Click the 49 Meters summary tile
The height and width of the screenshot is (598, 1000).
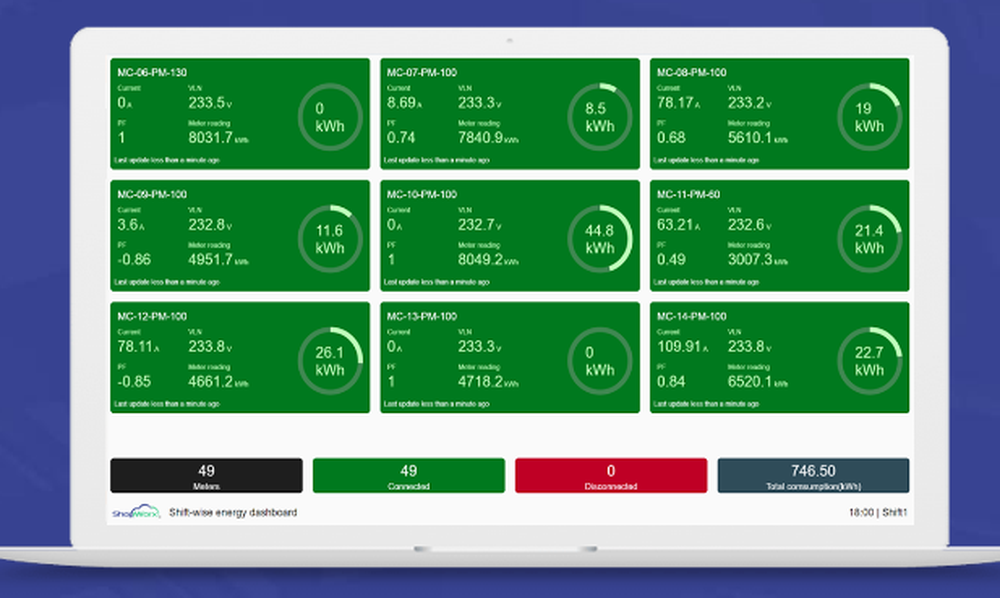click(x=207, y=476)
